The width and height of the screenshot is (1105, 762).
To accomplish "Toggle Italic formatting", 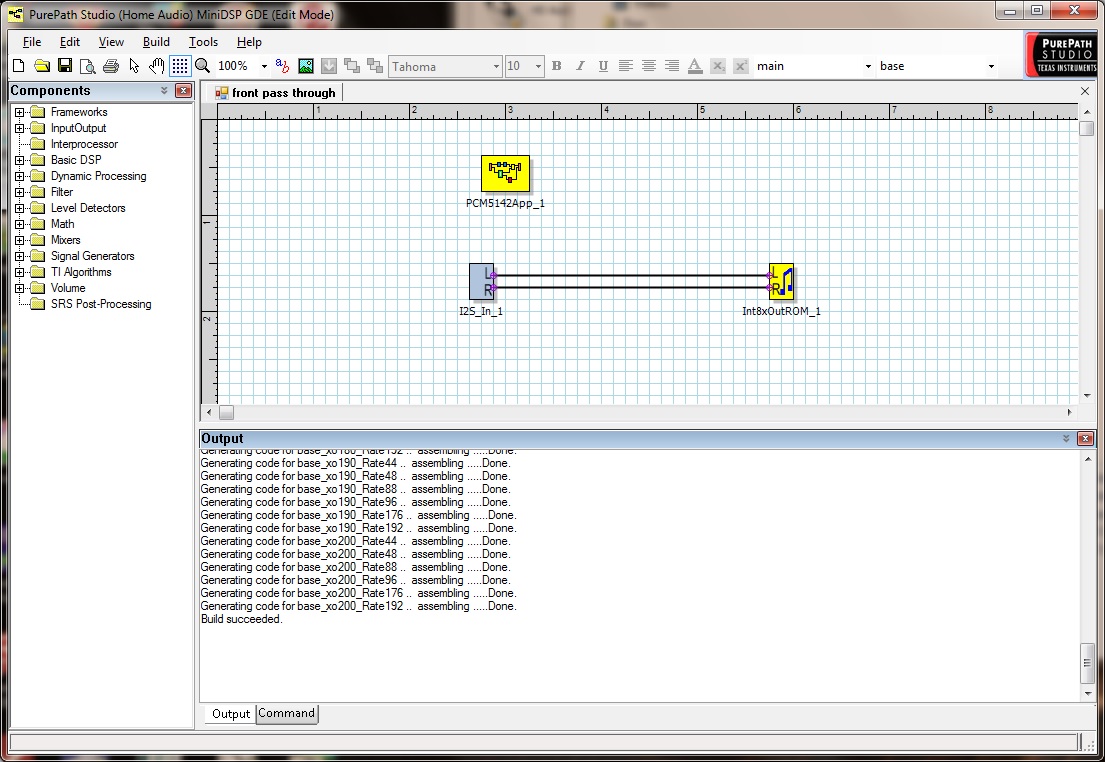I will coord(580,66).
